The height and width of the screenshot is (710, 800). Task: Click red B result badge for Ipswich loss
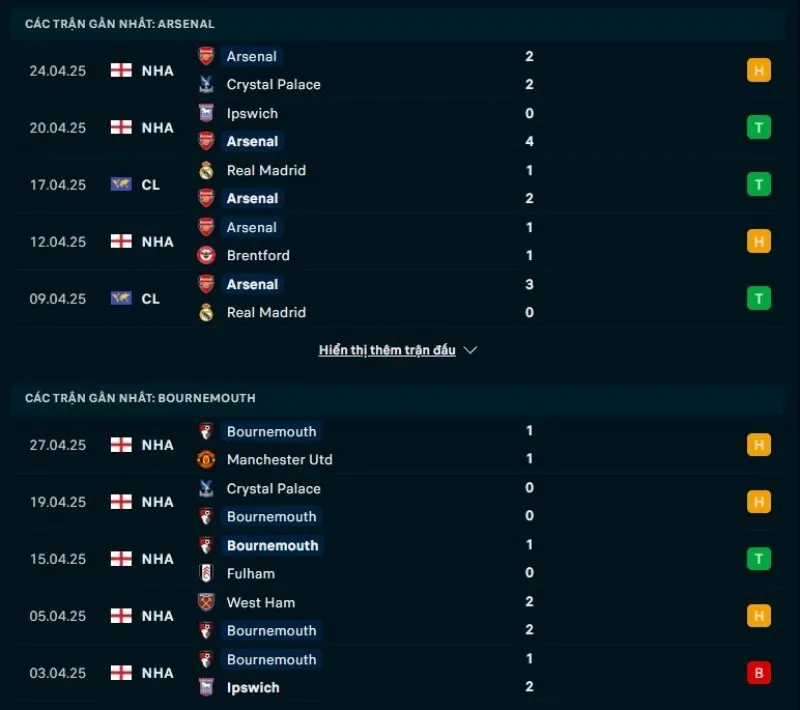pyautogui.click(x=758, y=673)
